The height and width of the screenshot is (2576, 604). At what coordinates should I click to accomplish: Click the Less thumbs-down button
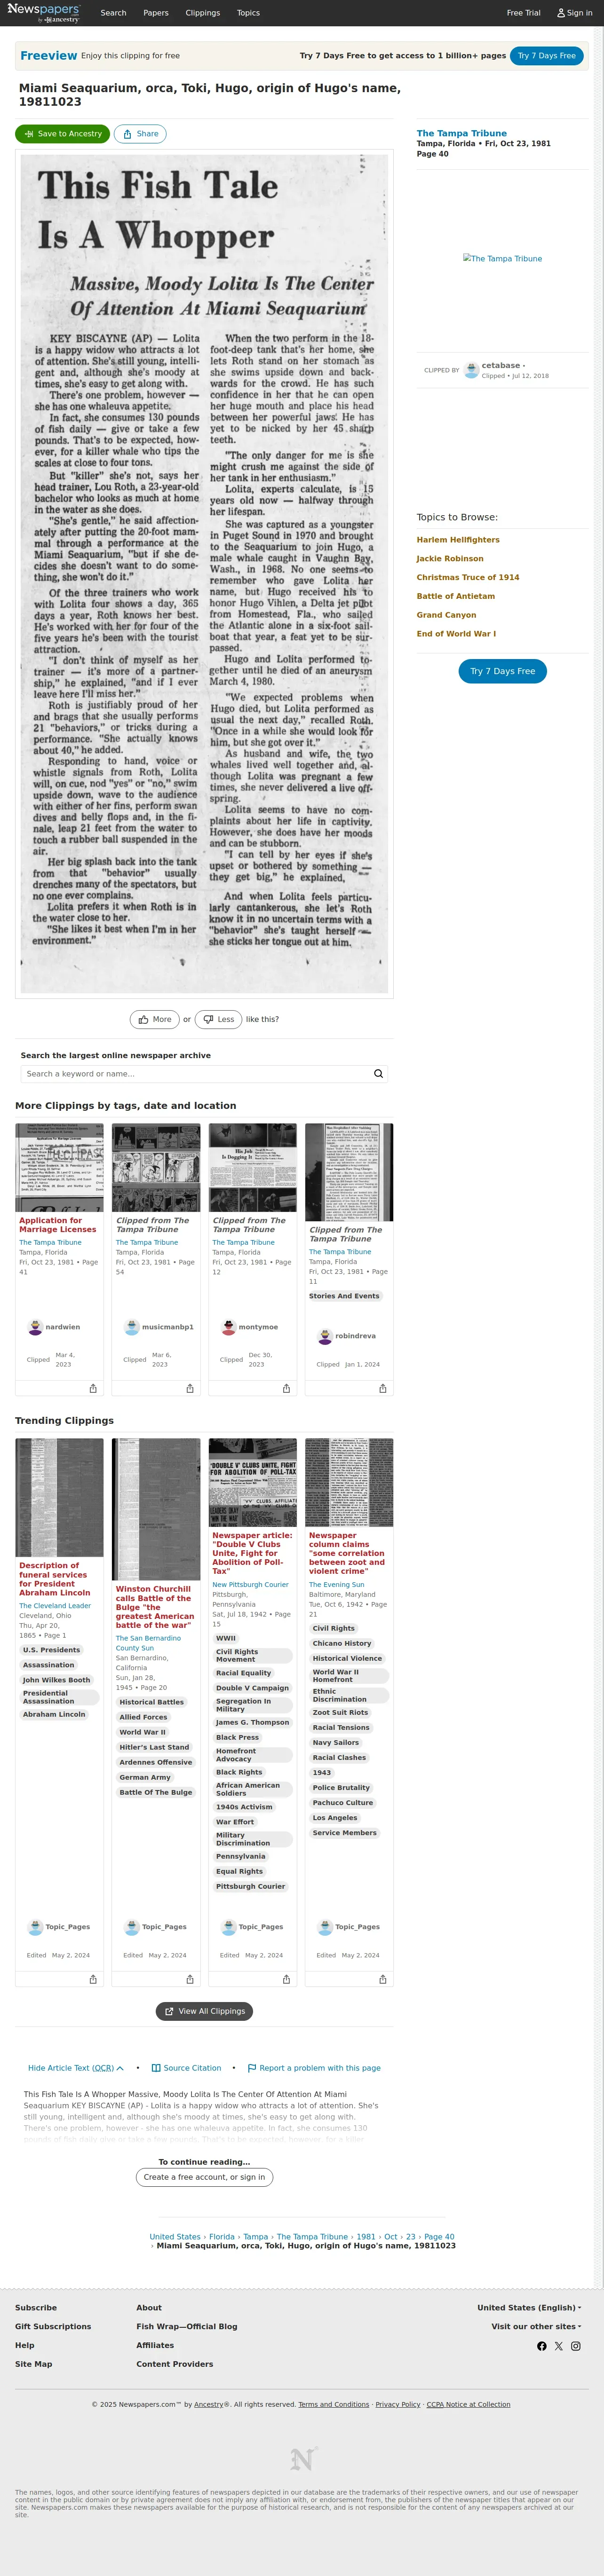click(x=218, y=1019)
